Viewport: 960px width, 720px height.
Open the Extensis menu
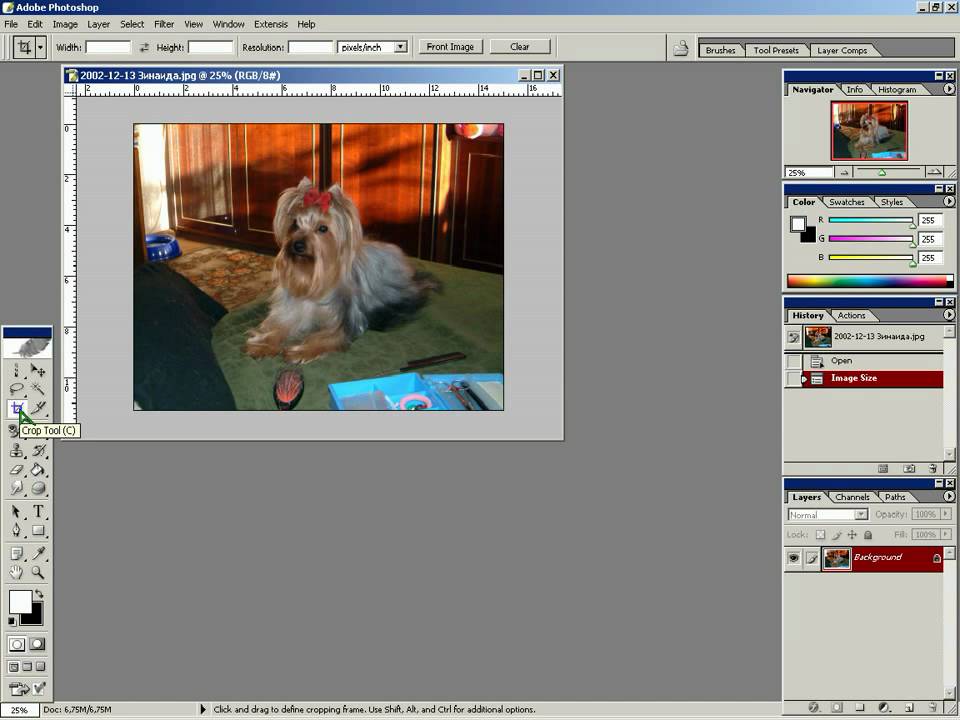click(x=271, y=24)
